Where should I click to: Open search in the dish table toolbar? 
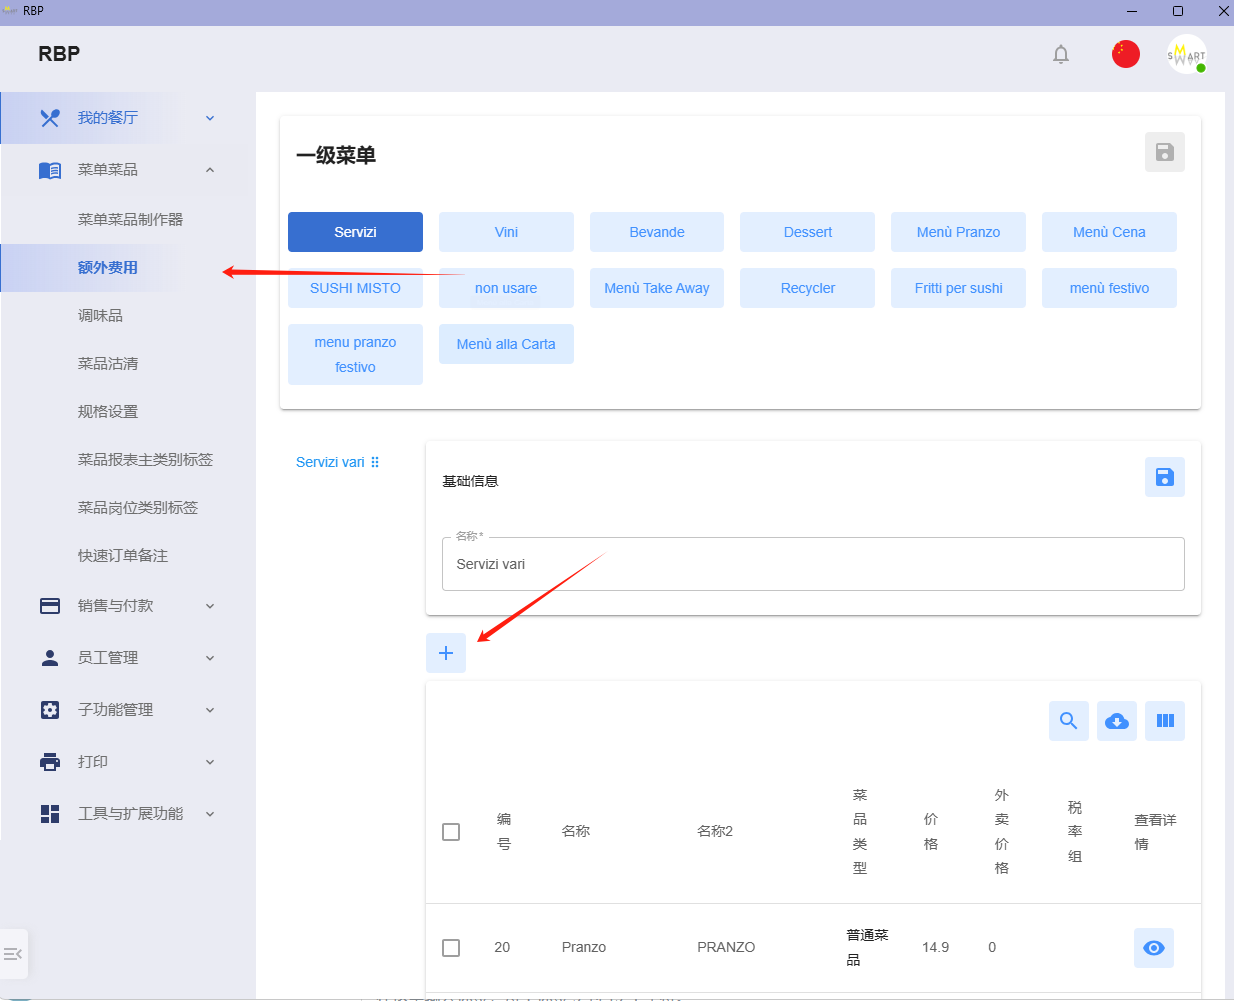coord(1069,721)
